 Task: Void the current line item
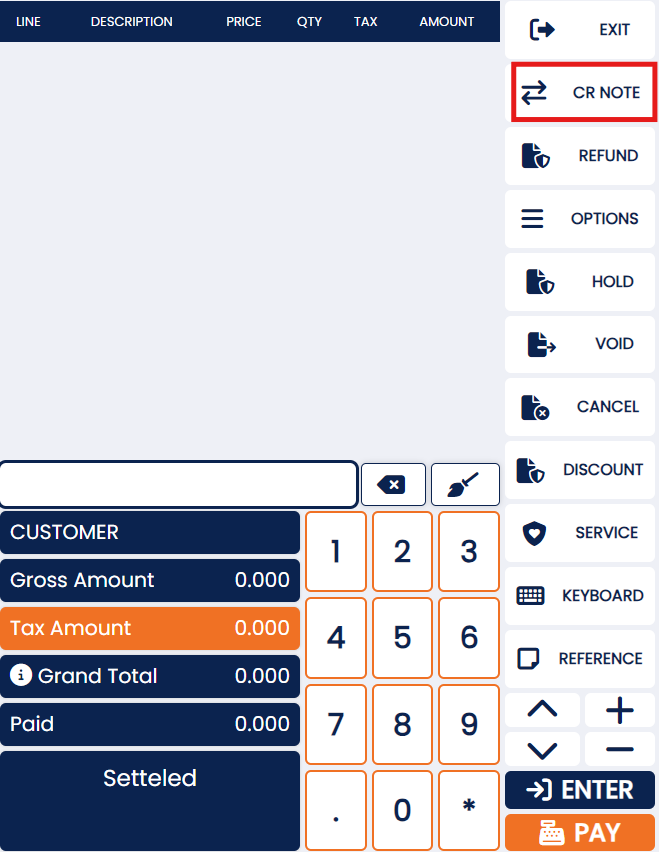coord(580,344)
